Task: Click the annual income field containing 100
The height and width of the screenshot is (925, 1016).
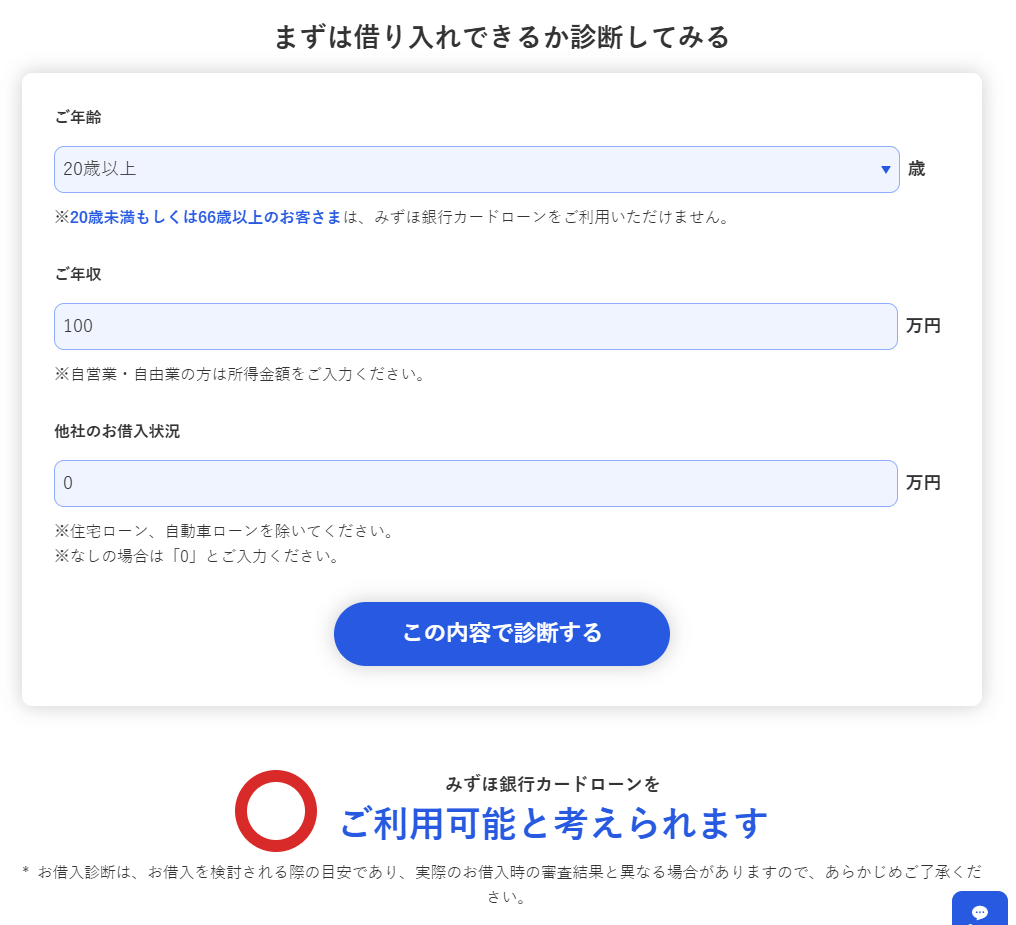Action: 476,326
